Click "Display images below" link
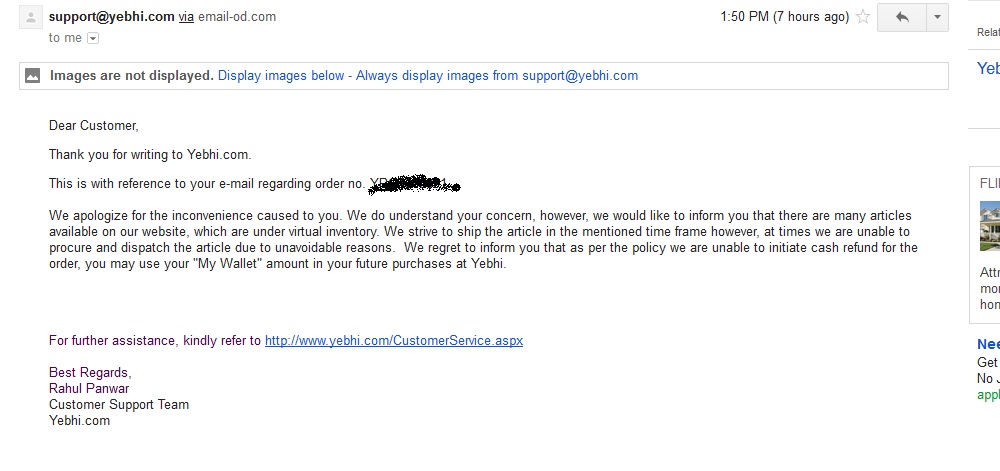The width and height of the screenshot is (1000, 471). tap(281, 75)
